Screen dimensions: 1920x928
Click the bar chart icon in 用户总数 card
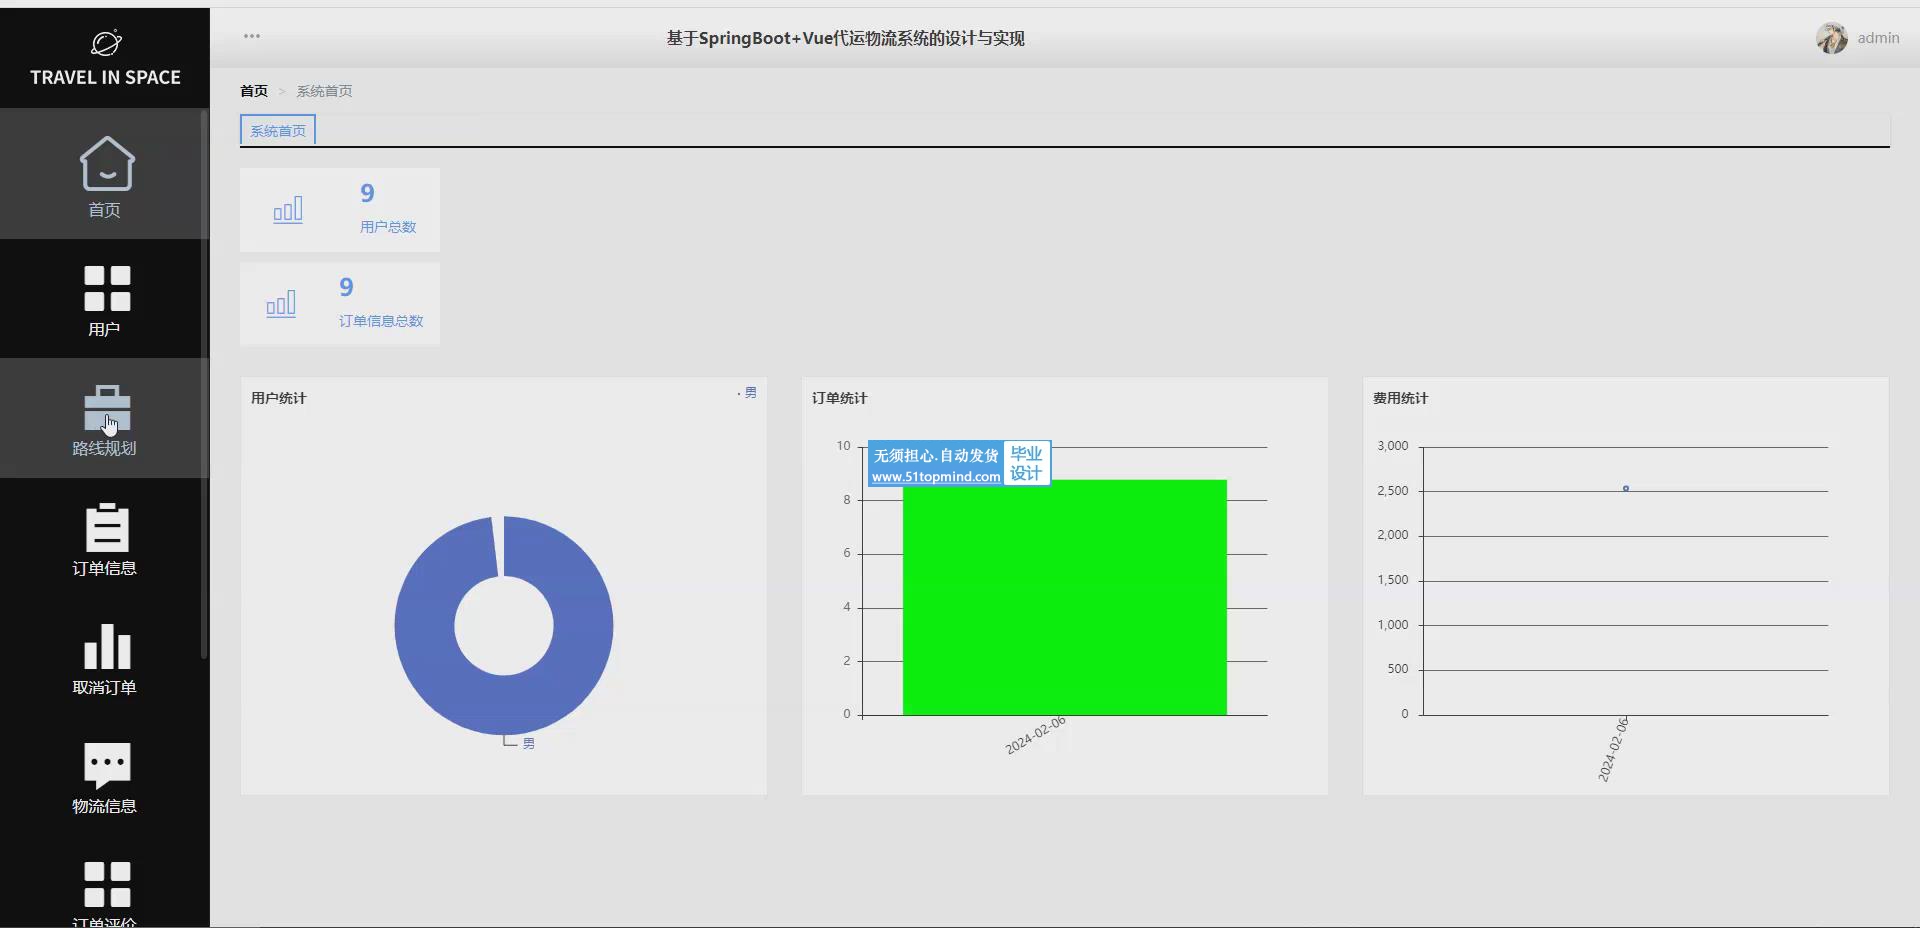[x=288, y=210]
